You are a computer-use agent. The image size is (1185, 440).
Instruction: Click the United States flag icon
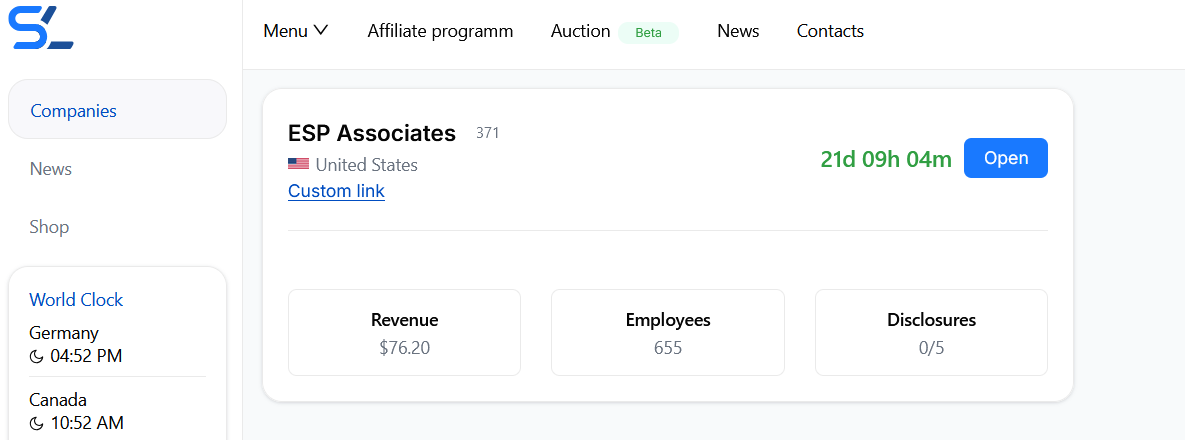coord(299,164)
